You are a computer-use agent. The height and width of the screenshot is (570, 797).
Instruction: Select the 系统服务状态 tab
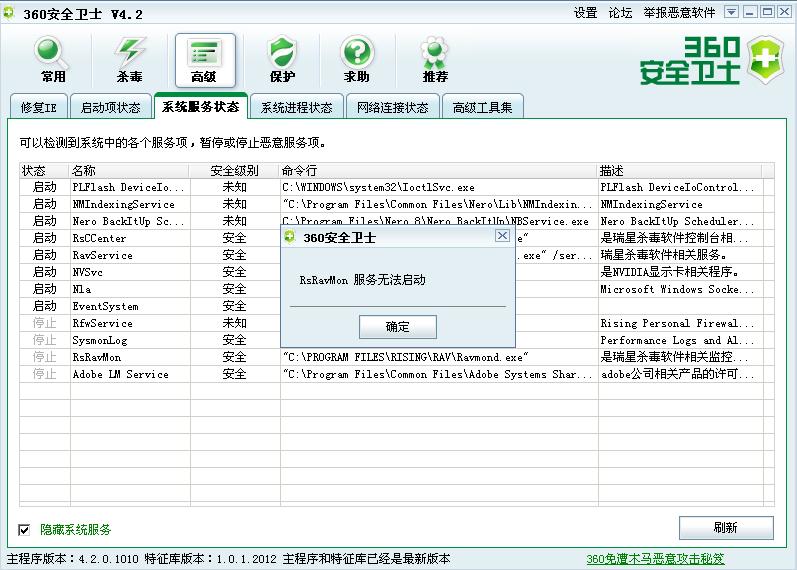point(201,106)
